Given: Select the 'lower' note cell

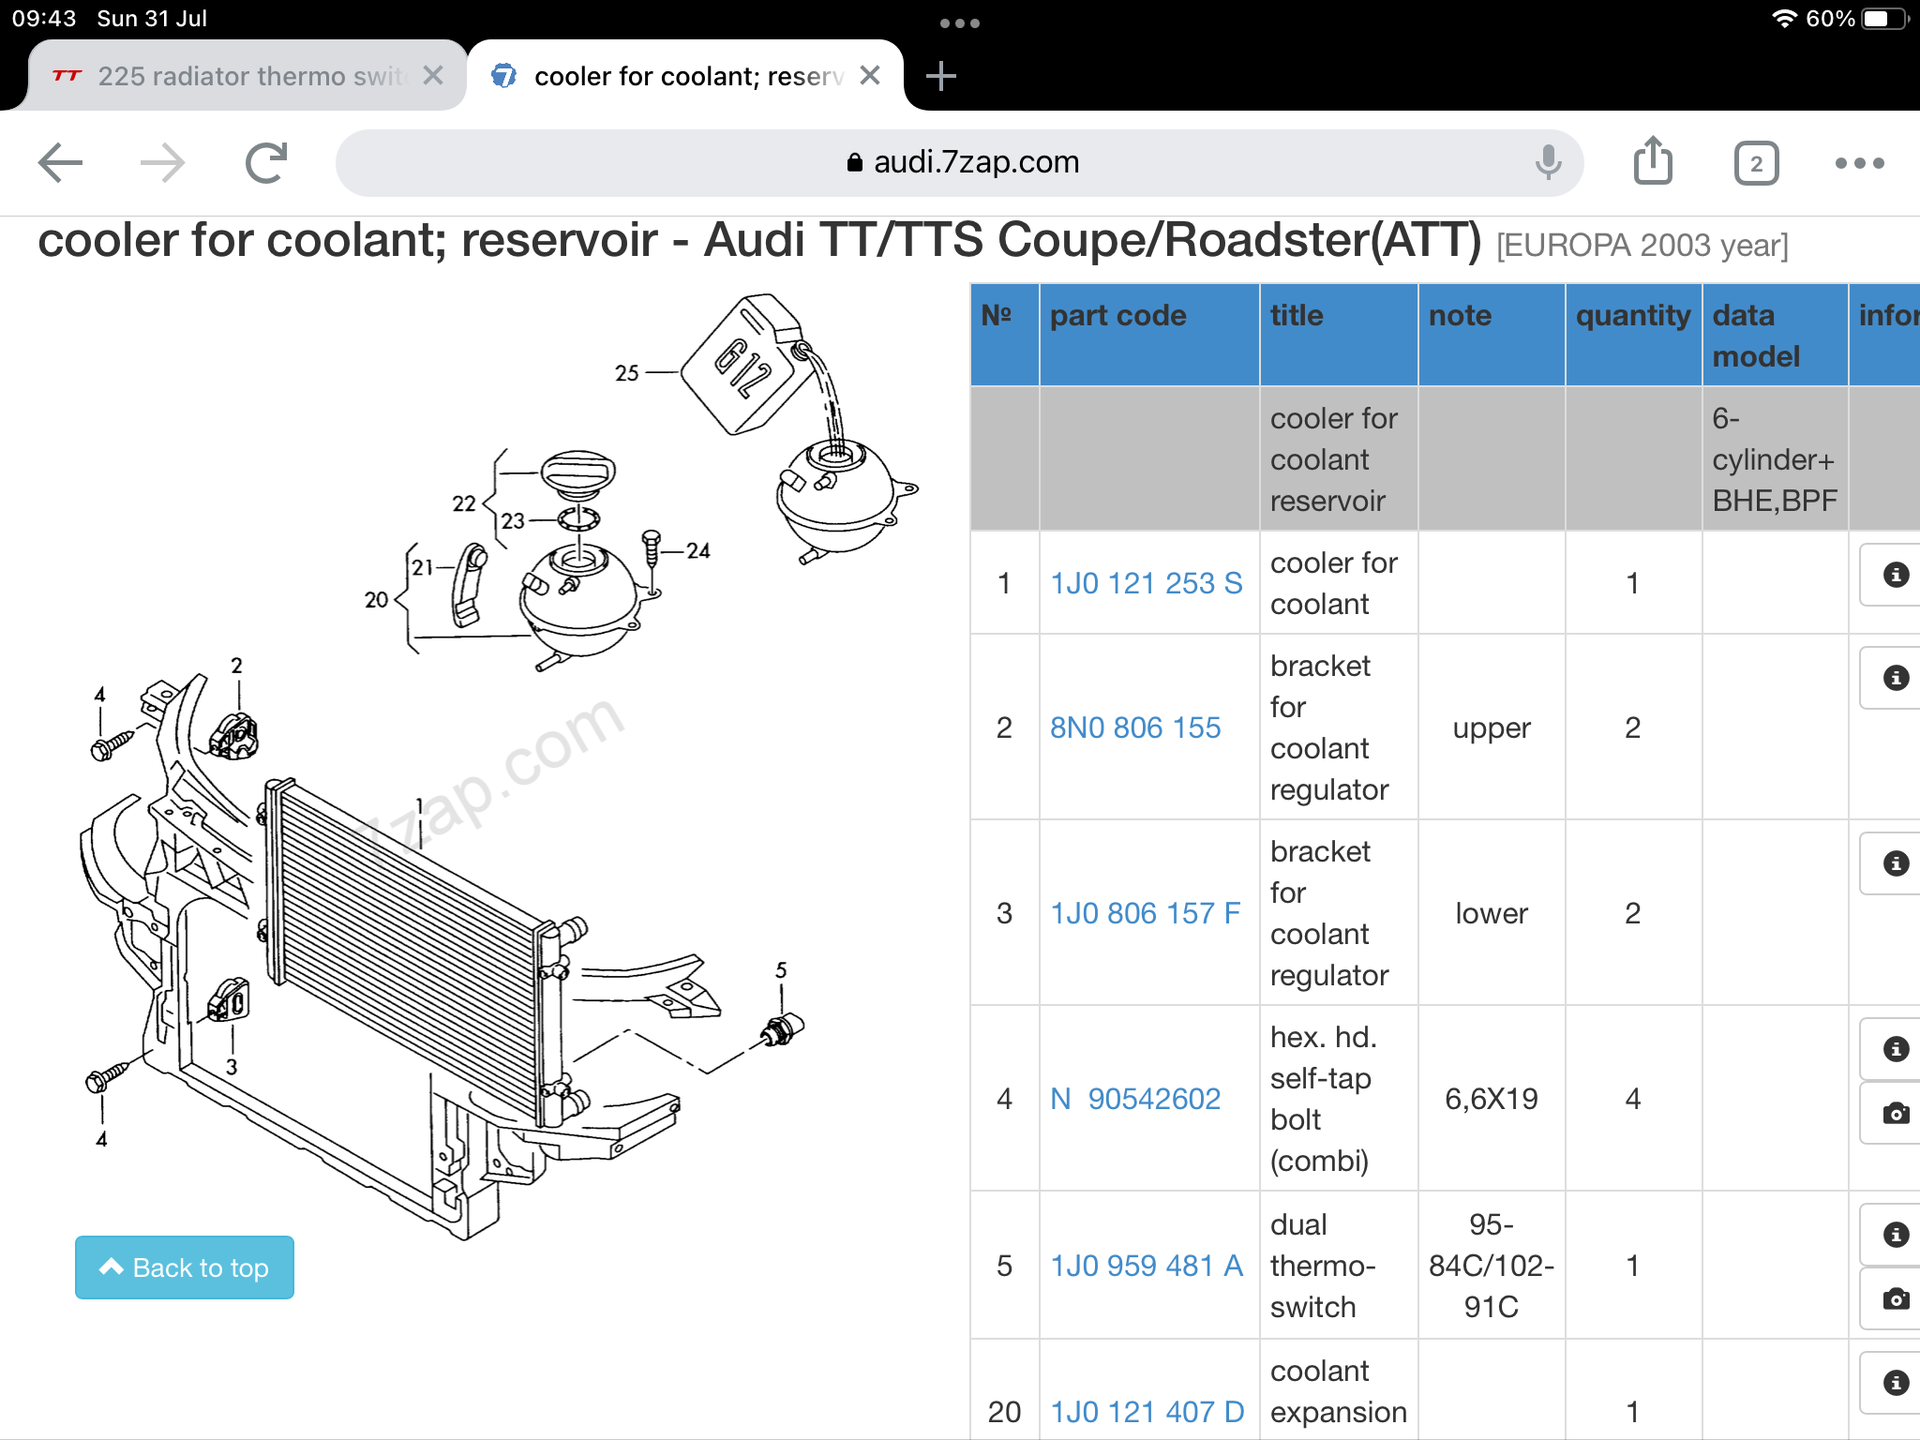Looking at the screenshot, I should [1492, 913].
